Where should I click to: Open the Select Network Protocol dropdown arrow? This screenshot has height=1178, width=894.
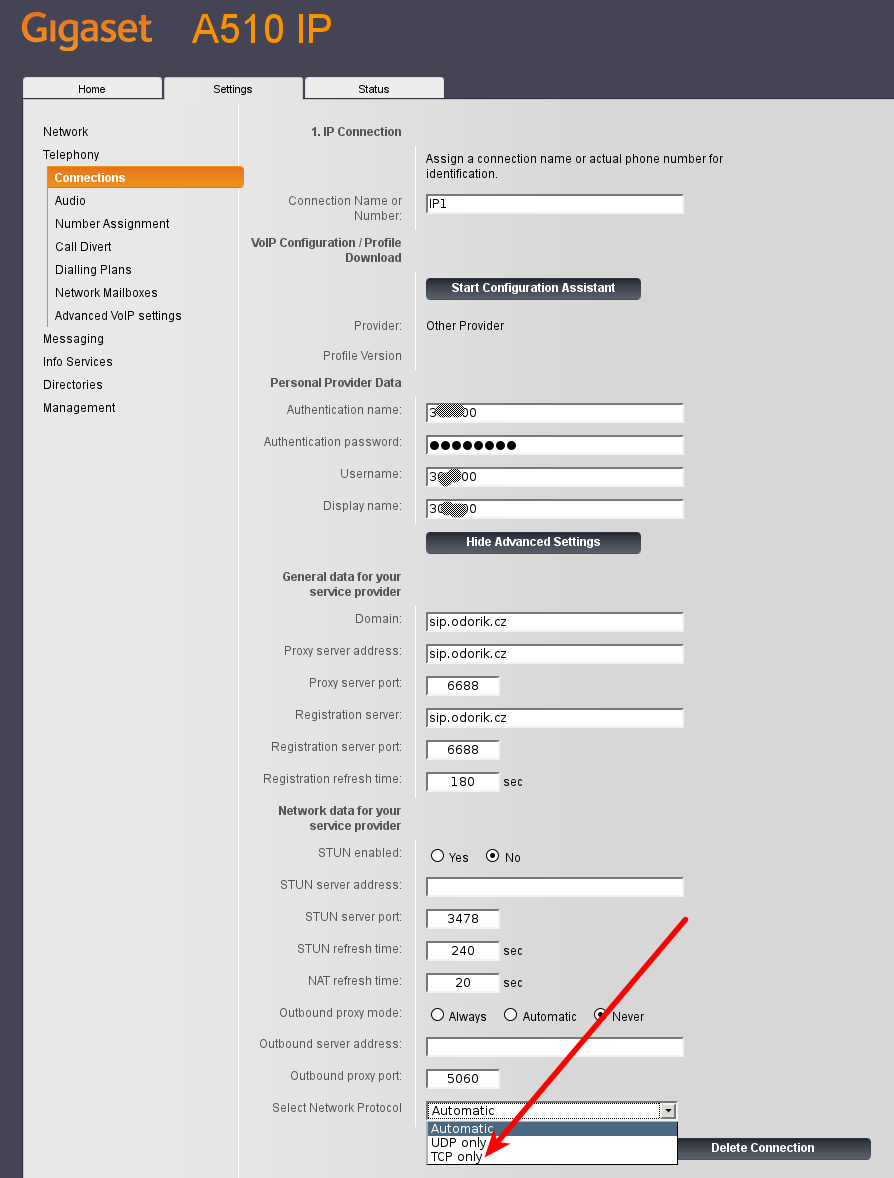(x=667, y=1111)
